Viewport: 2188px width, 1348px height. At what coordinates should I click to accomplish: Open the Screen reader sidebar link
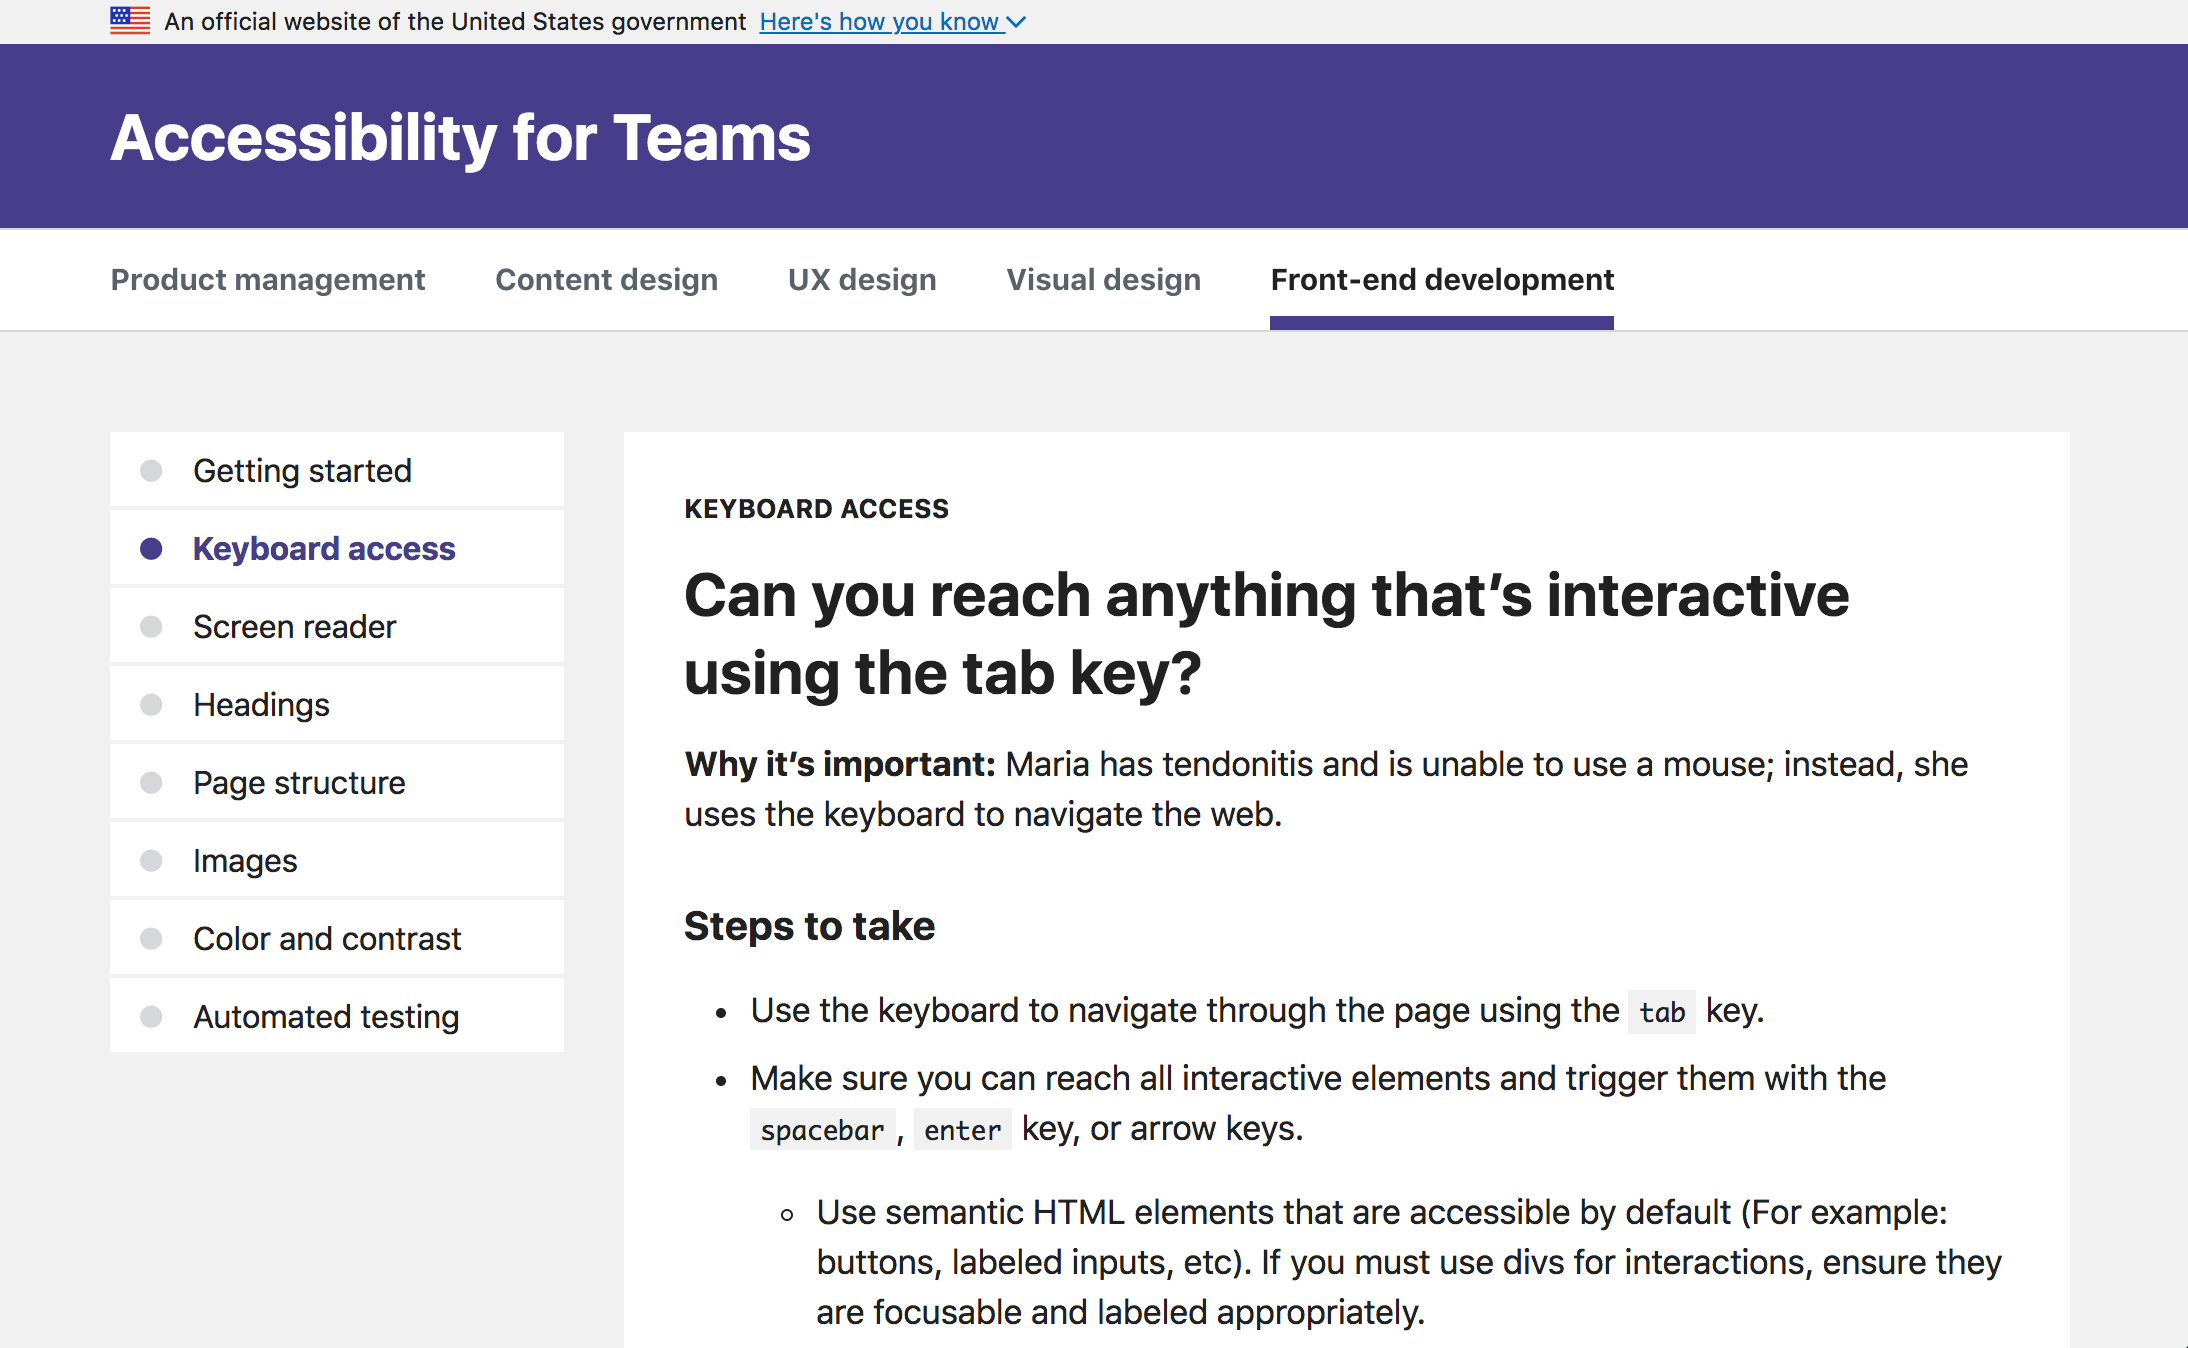click(294, 626)
